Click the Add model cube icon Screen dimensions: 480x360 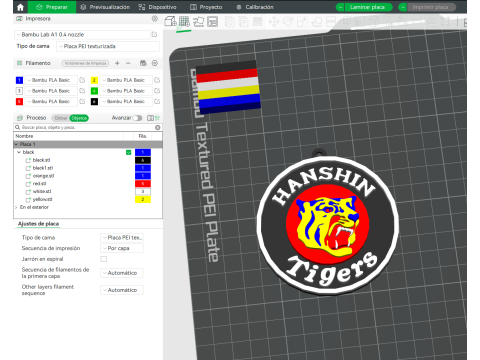[170, 22]
